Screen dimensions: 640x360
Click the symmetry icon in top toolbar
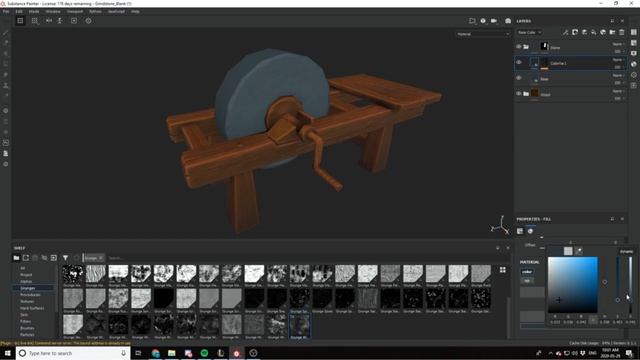49,21
